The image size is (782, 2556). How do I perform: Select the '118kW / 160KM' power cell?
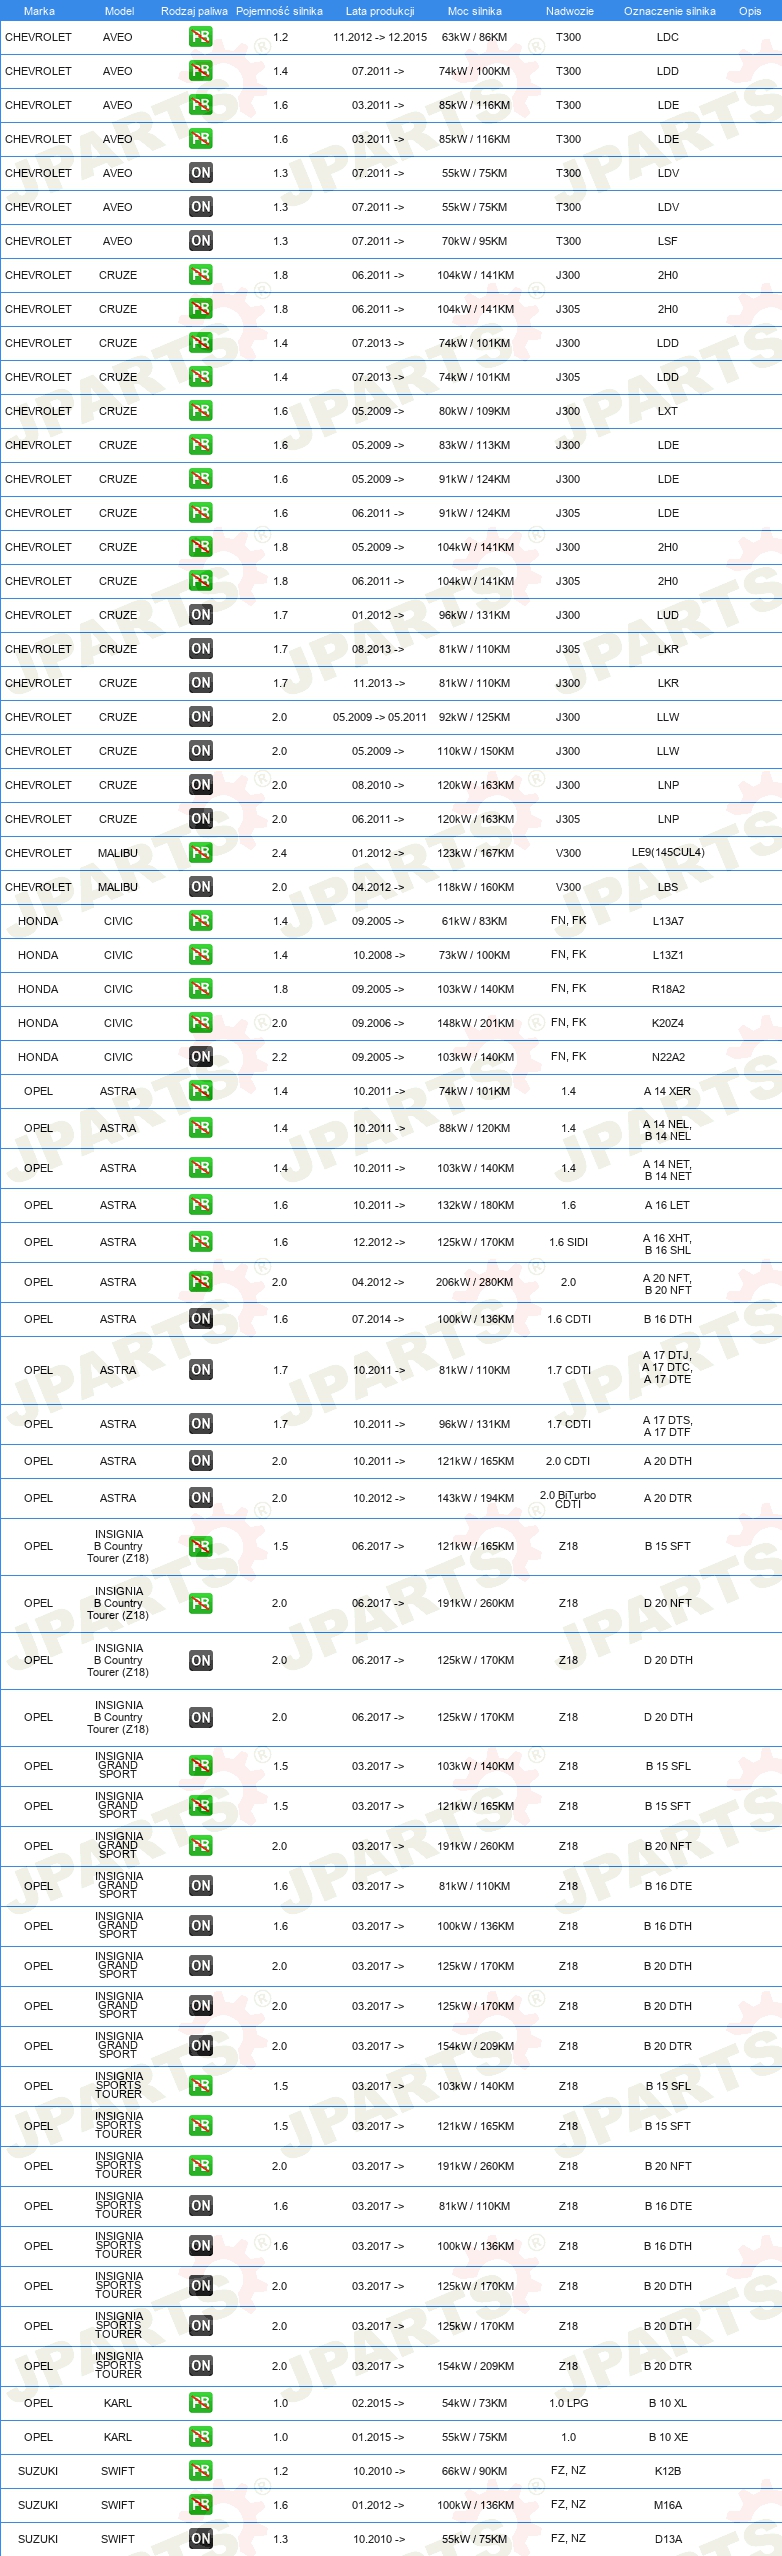point(475,887)
